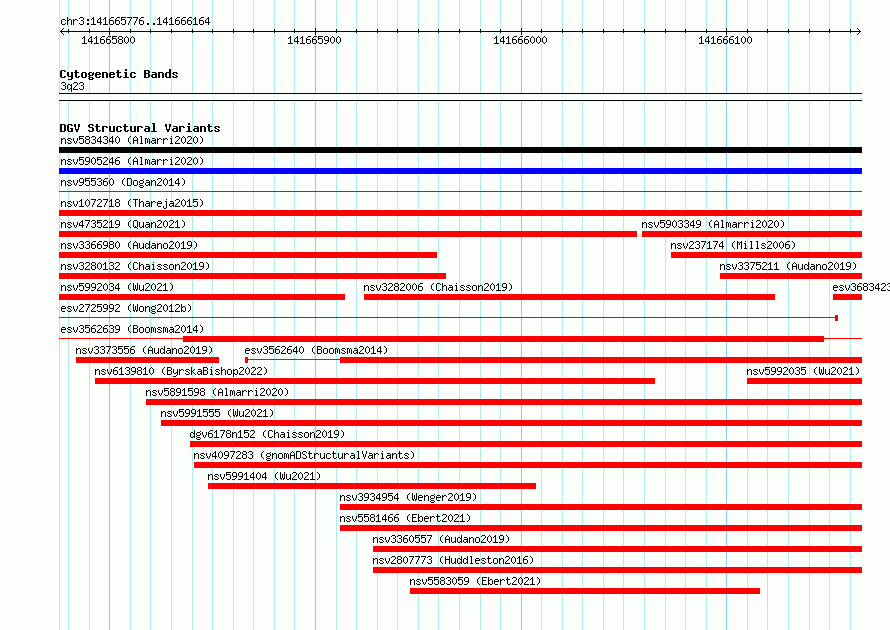The image size is (890, 630).
Task: Open nsv955360 (Dogan2014) variant
Action: tap(123, 182)
